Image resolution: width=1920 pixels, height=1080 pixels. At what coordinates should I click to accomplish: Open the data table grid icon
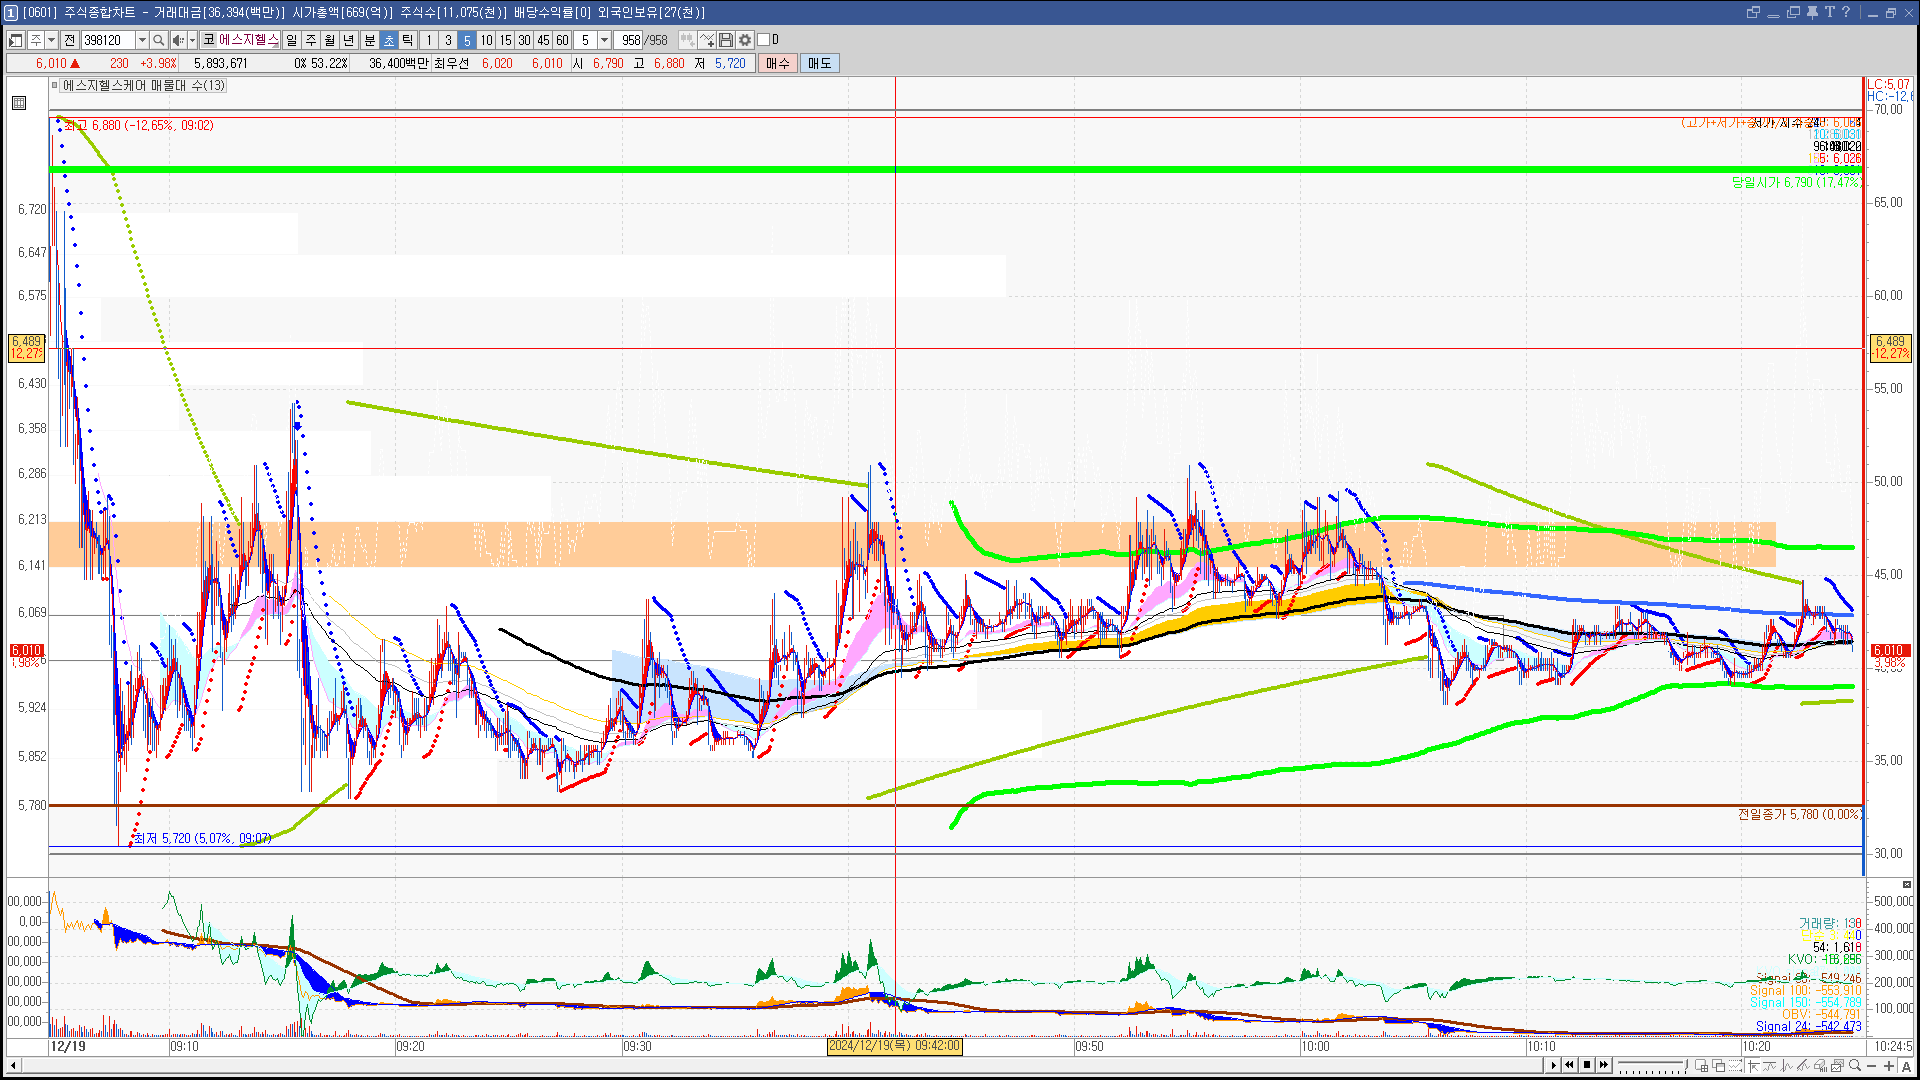pyautogui.click(x=19, y=103)
